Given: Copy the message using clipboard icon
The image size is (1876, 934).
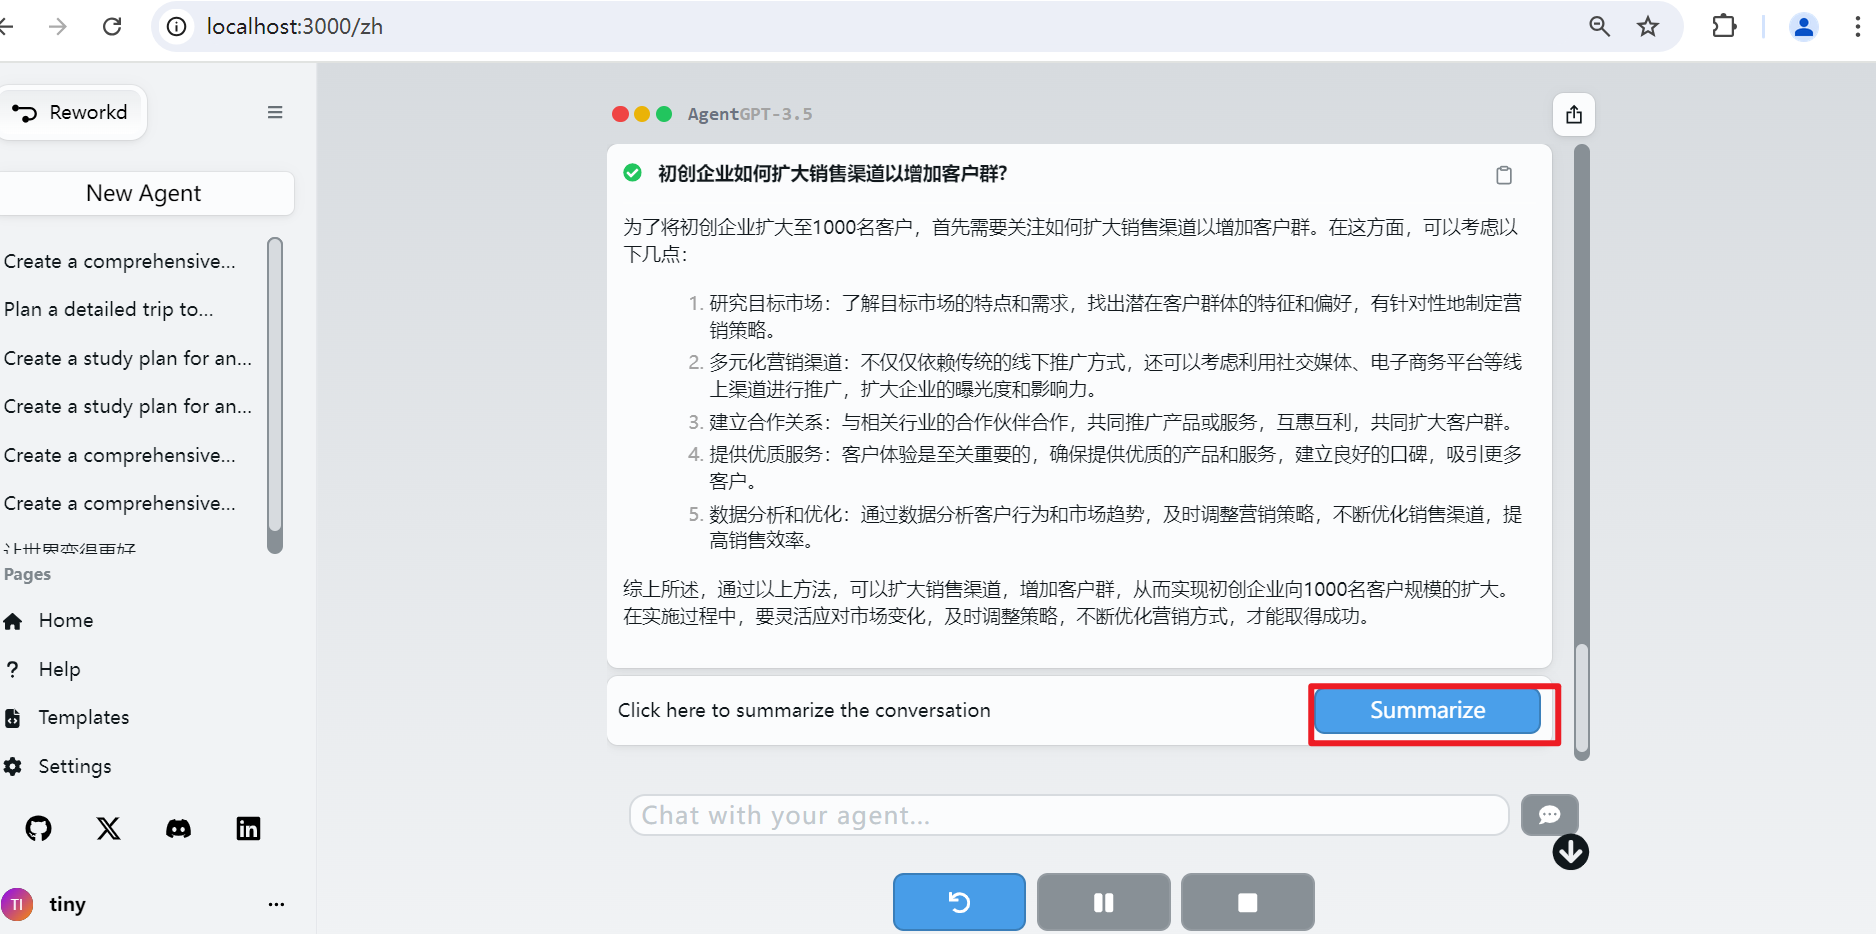Looking at the screenshot, I should point(1503,175).
